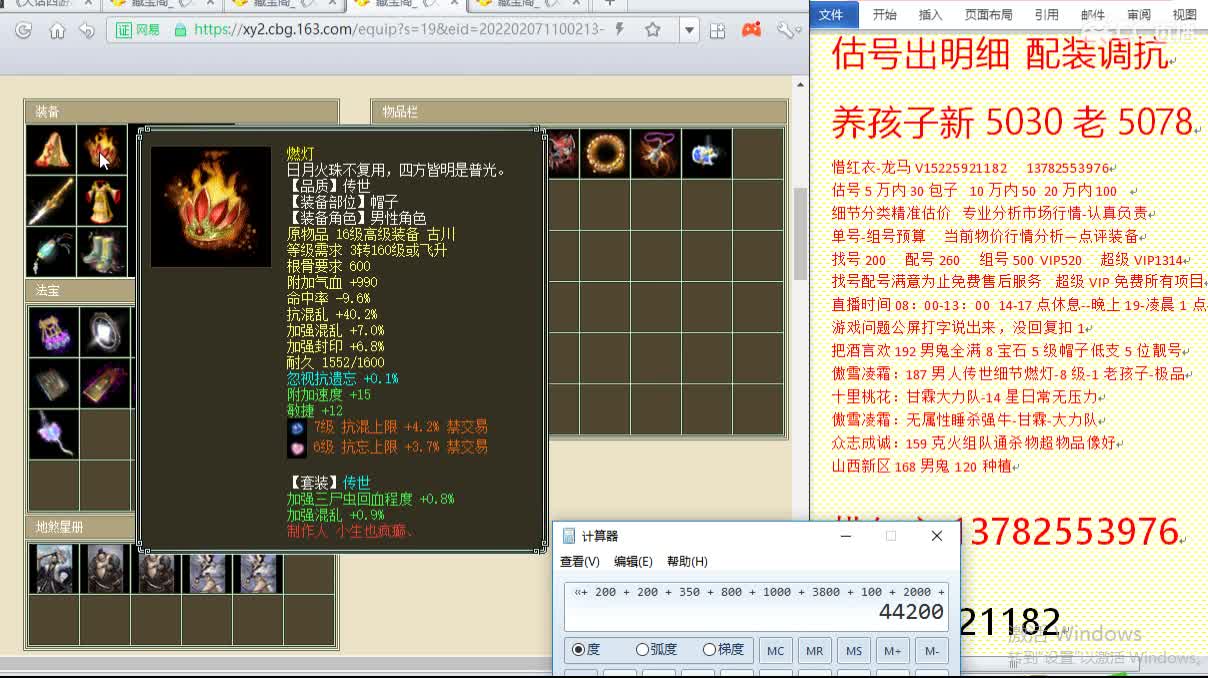This screenshot has width=1208, height=678.
Task: Open the browser extensions grid icon
Action: pos(717,31)
